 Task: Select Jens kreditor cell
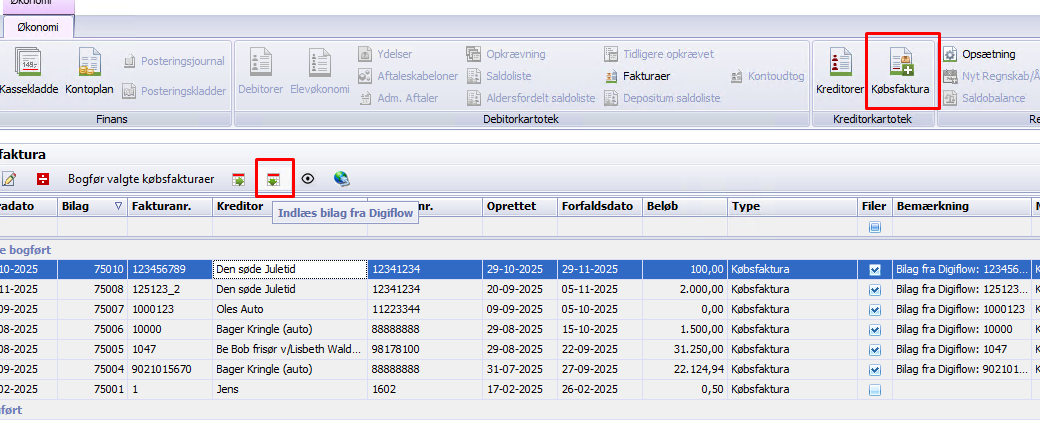coord(290,390)
